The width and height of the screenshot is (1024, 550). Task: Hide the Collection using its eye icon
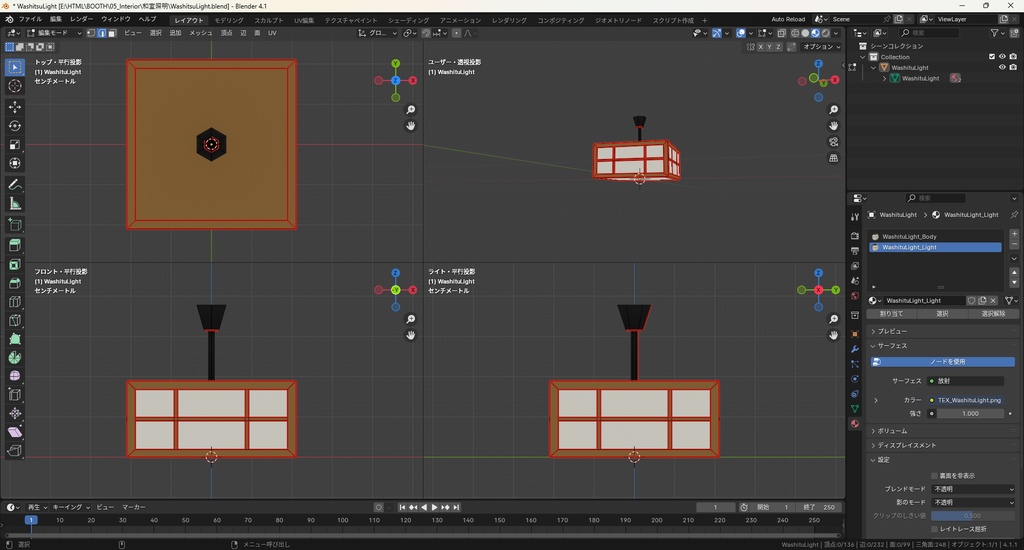[x=1002, y=57]
